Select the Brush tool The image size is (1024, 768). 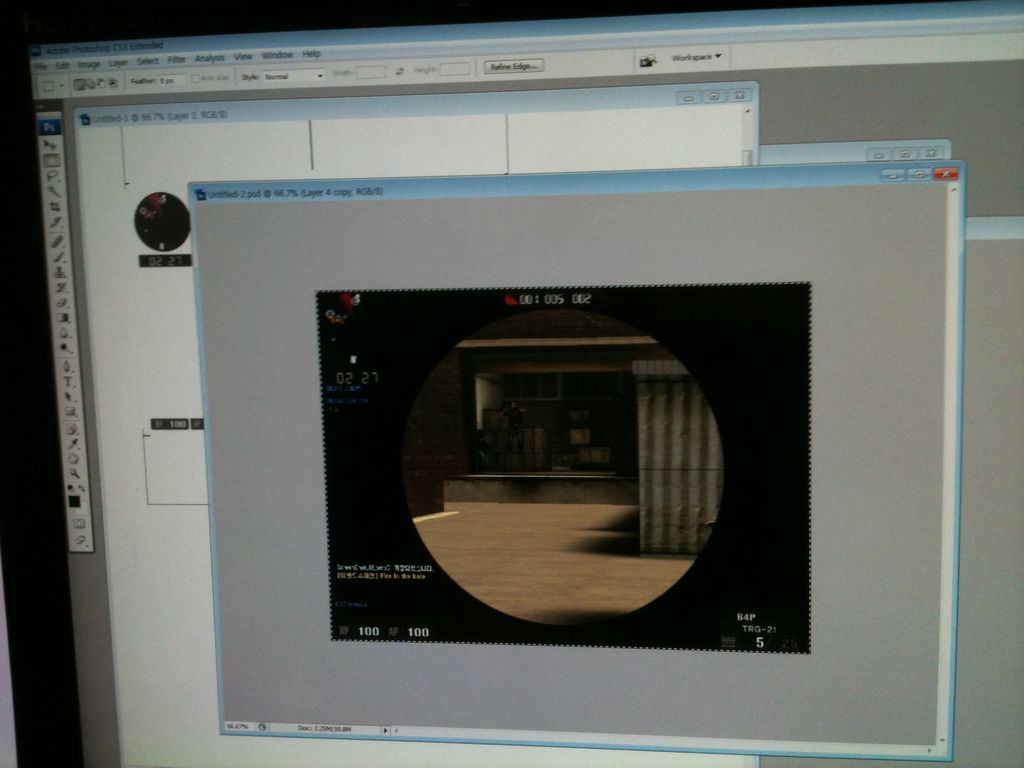click(59, 257)
